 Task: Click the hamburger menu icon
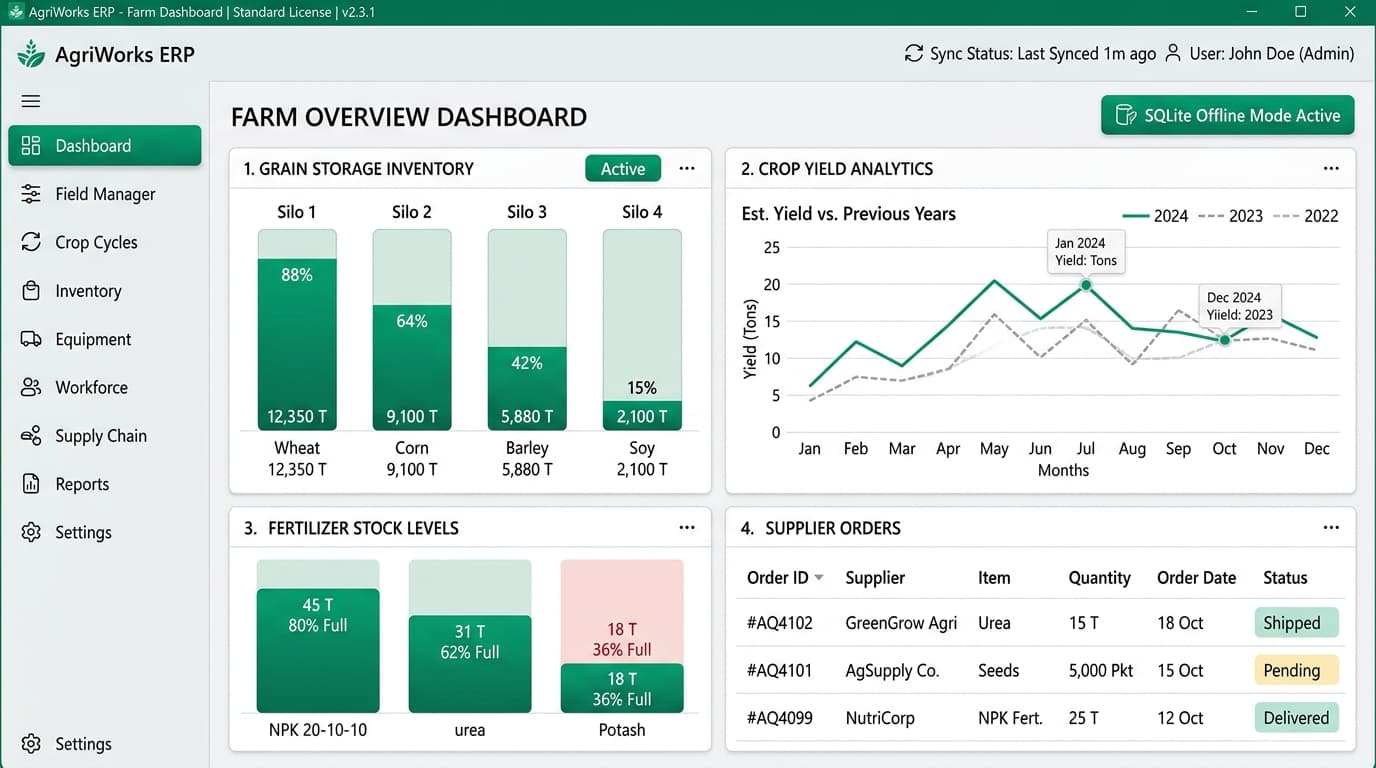click(31, 101)
